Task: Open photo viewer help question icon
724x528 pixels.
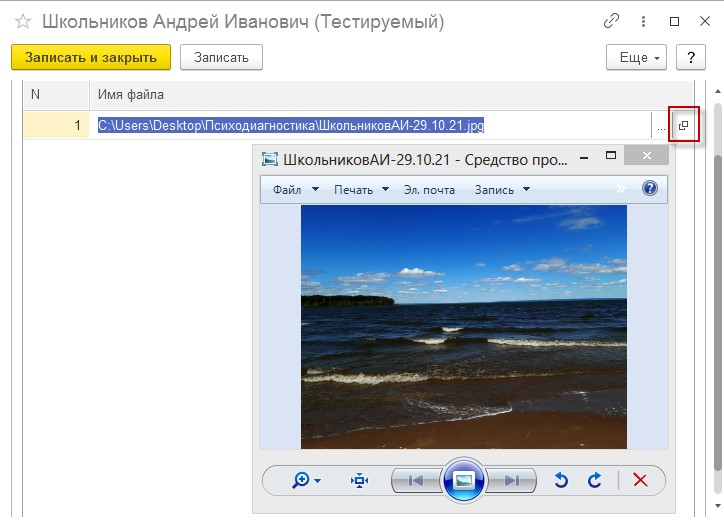Action: click(x=650, y=188)
